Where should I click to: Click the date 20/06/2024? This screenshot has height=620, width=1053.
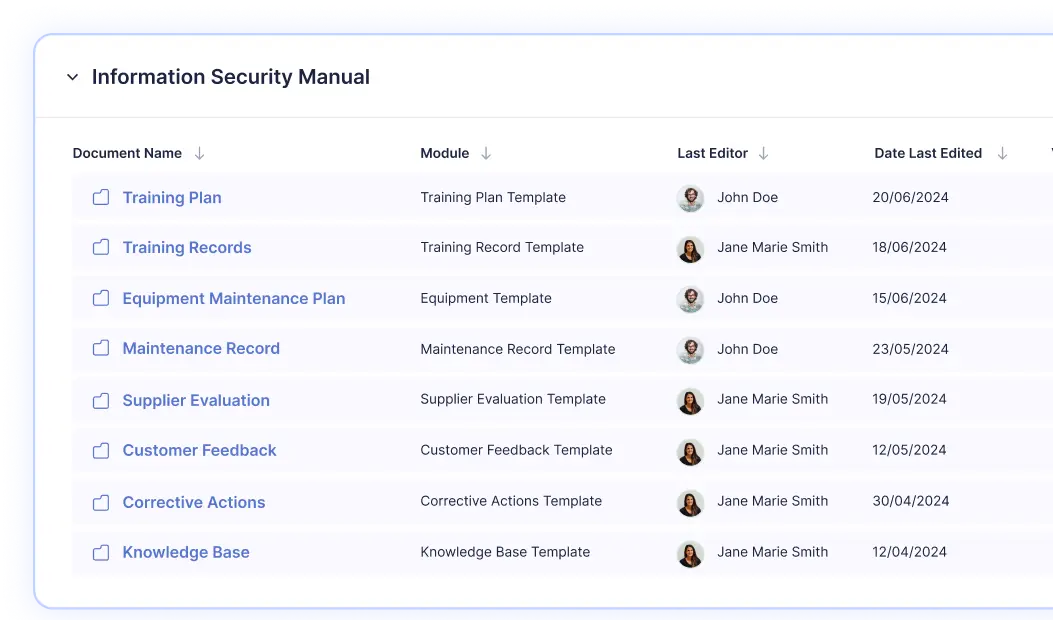click(x=911, y=197)
